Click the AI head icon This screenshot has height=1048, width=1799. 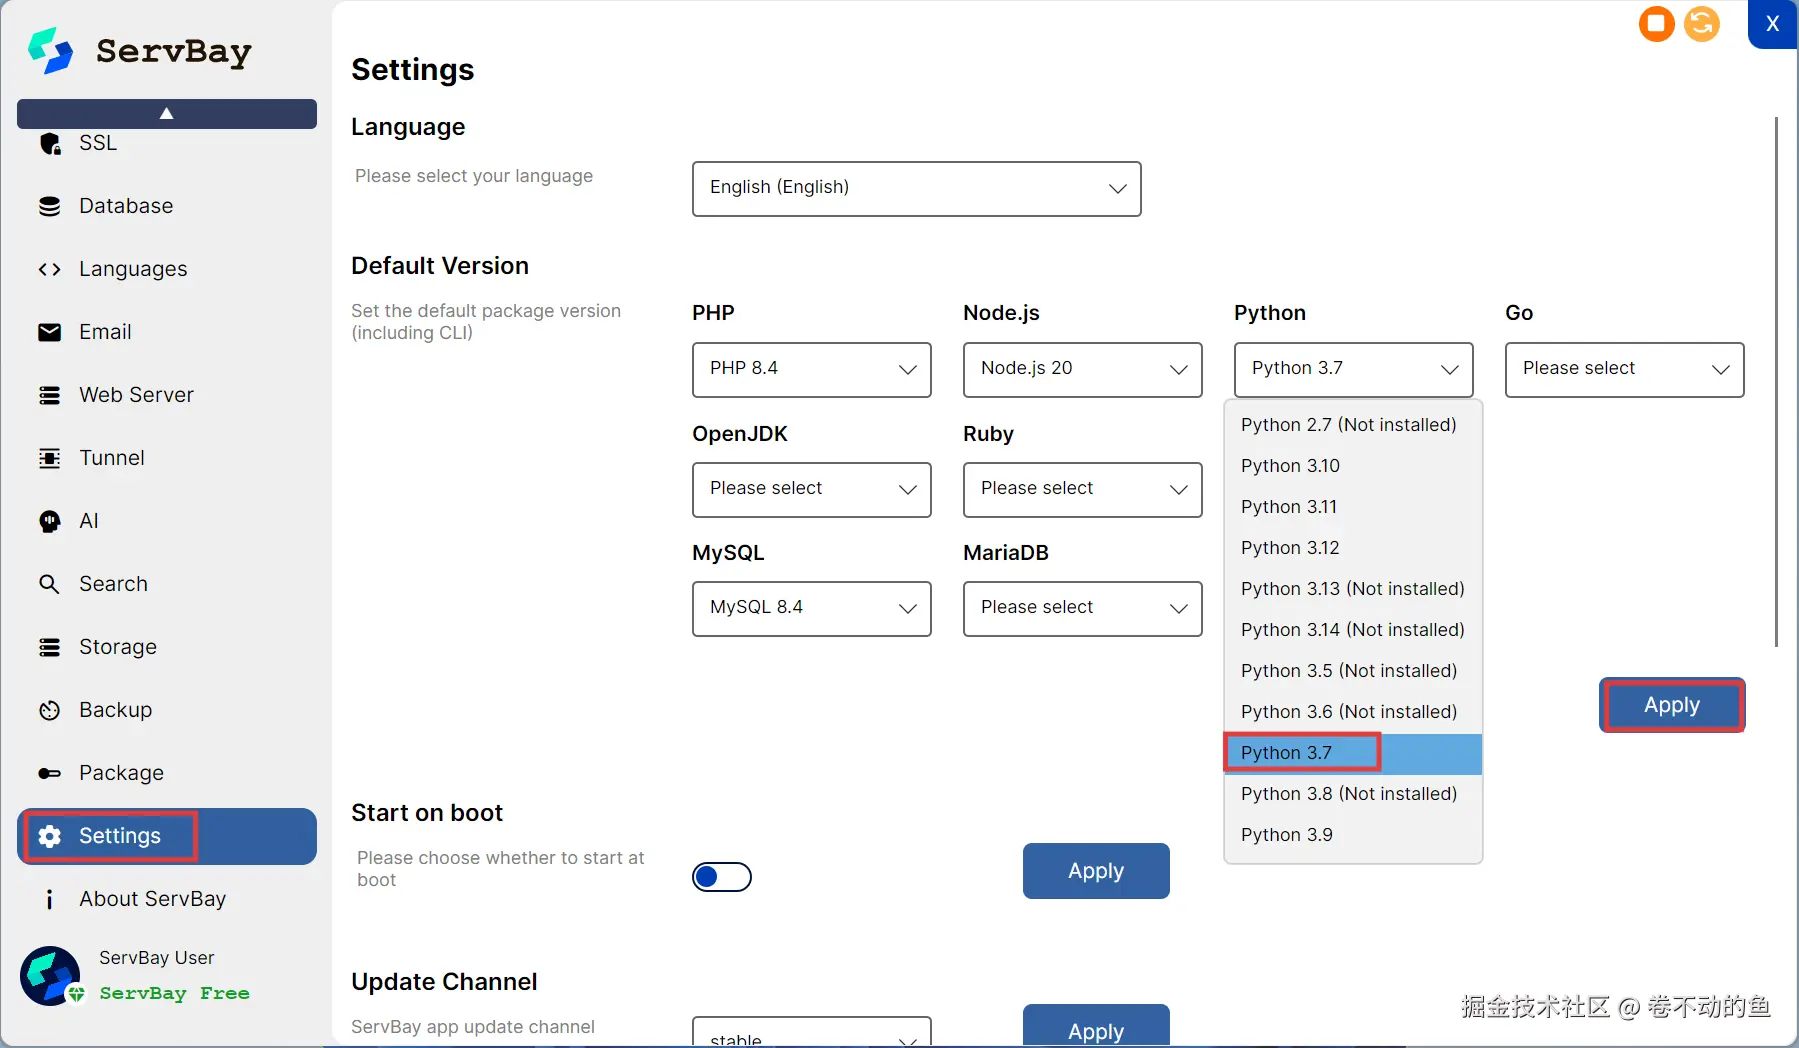click(49, 521)
